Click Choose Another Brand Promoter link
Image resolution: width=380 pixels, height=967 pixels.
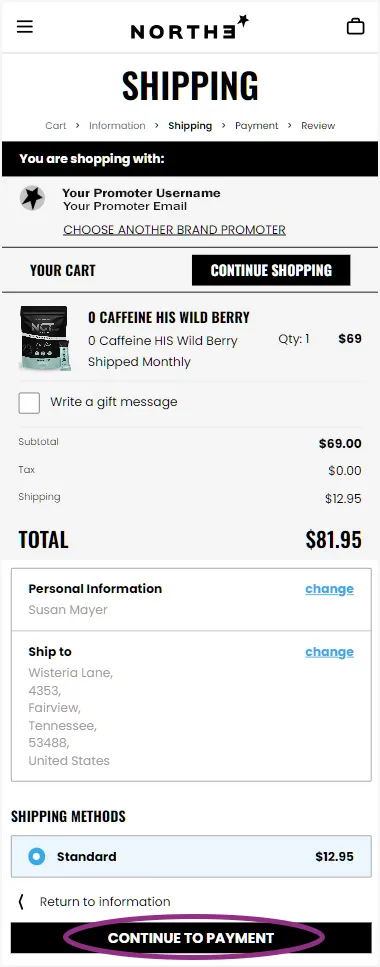click(x=175, y=230)
